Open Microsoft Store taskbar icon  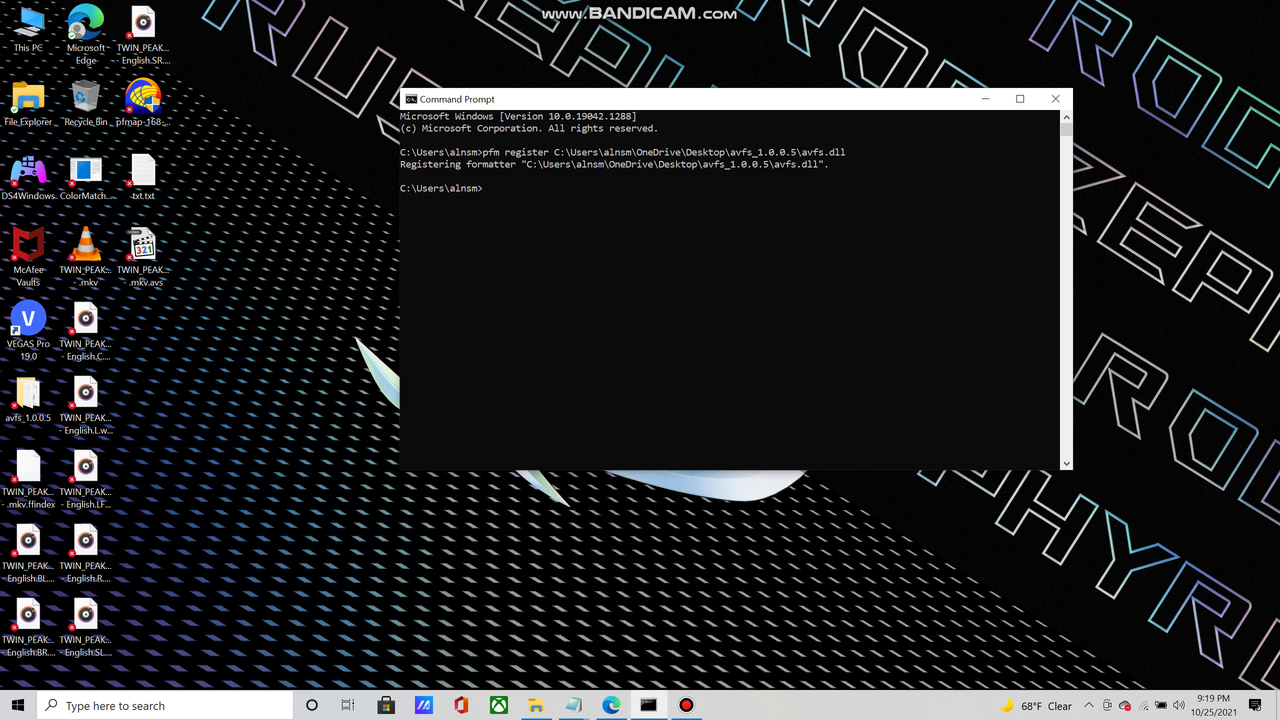386,705
